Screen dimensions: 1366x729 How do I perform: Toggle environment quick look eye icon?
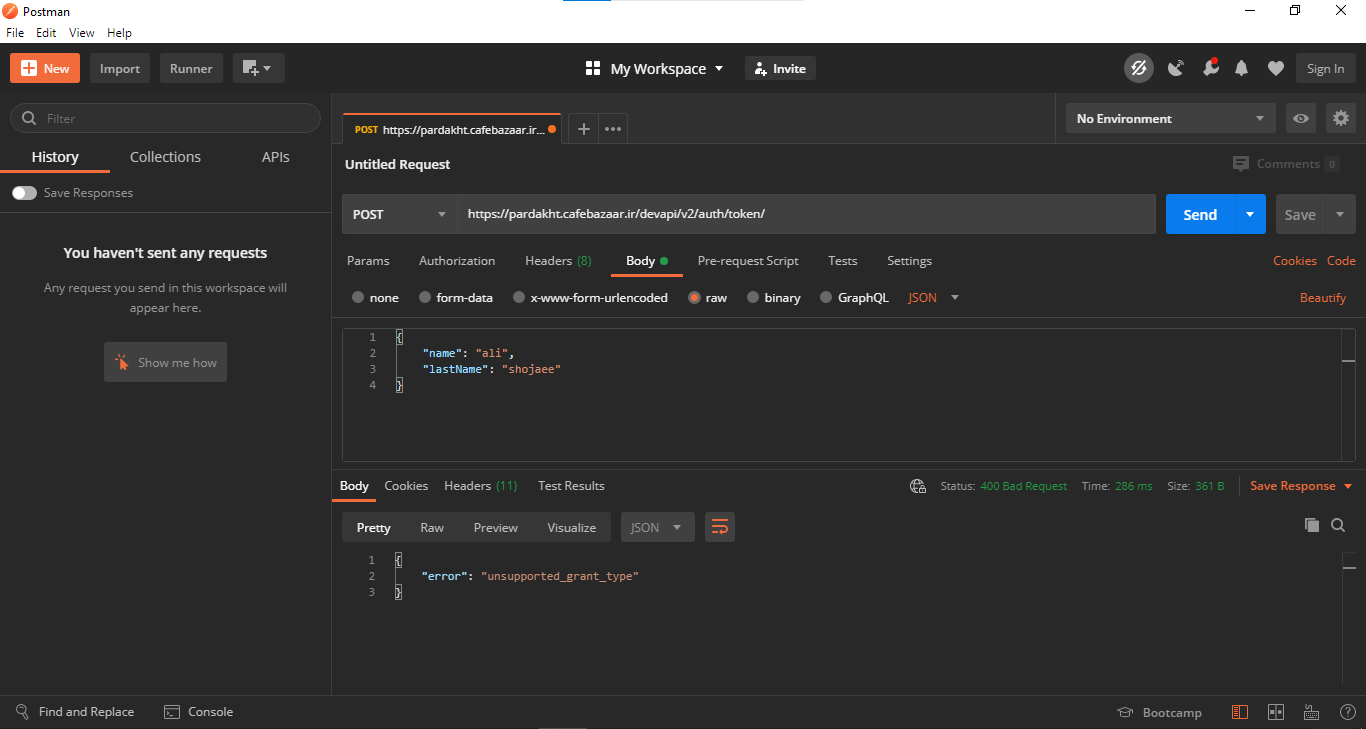[x=1300, y=118]
